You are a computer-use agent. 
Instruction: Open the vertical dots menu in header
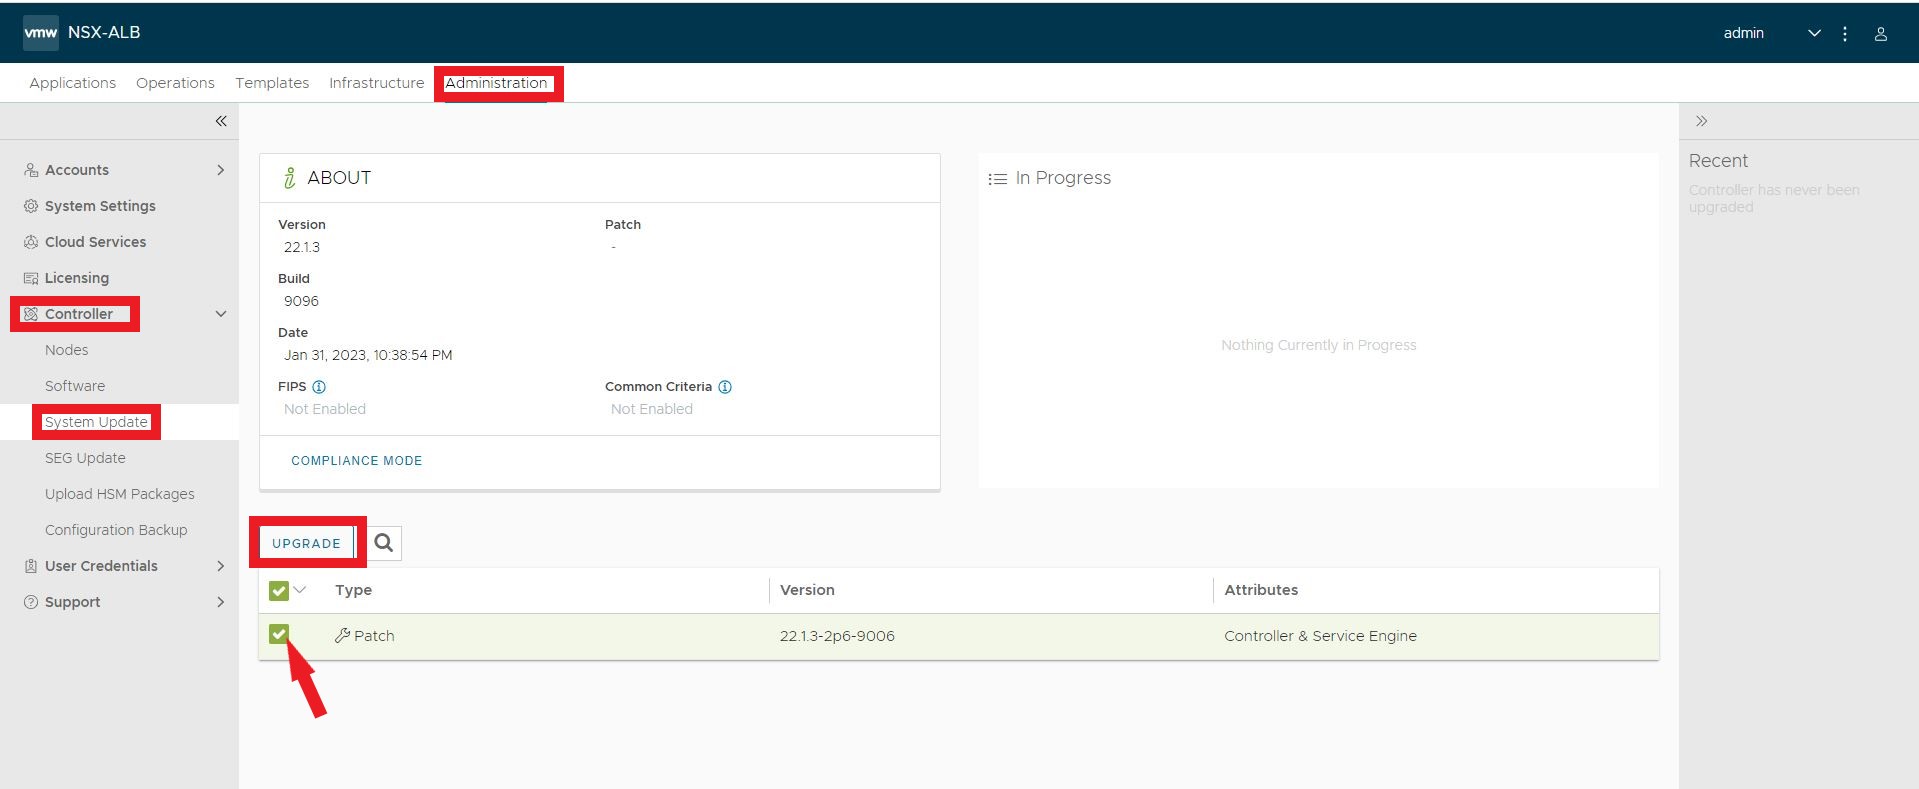1845,34
